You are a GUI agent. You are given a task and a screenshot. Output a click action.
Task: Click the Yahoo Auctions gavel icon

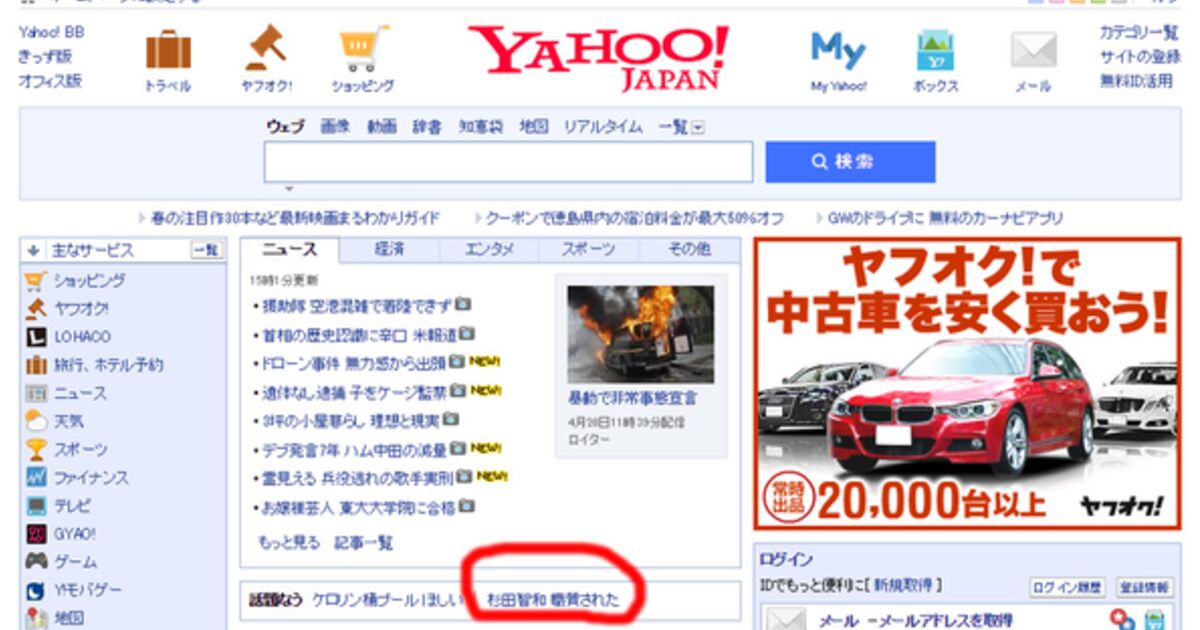point(266,48)
